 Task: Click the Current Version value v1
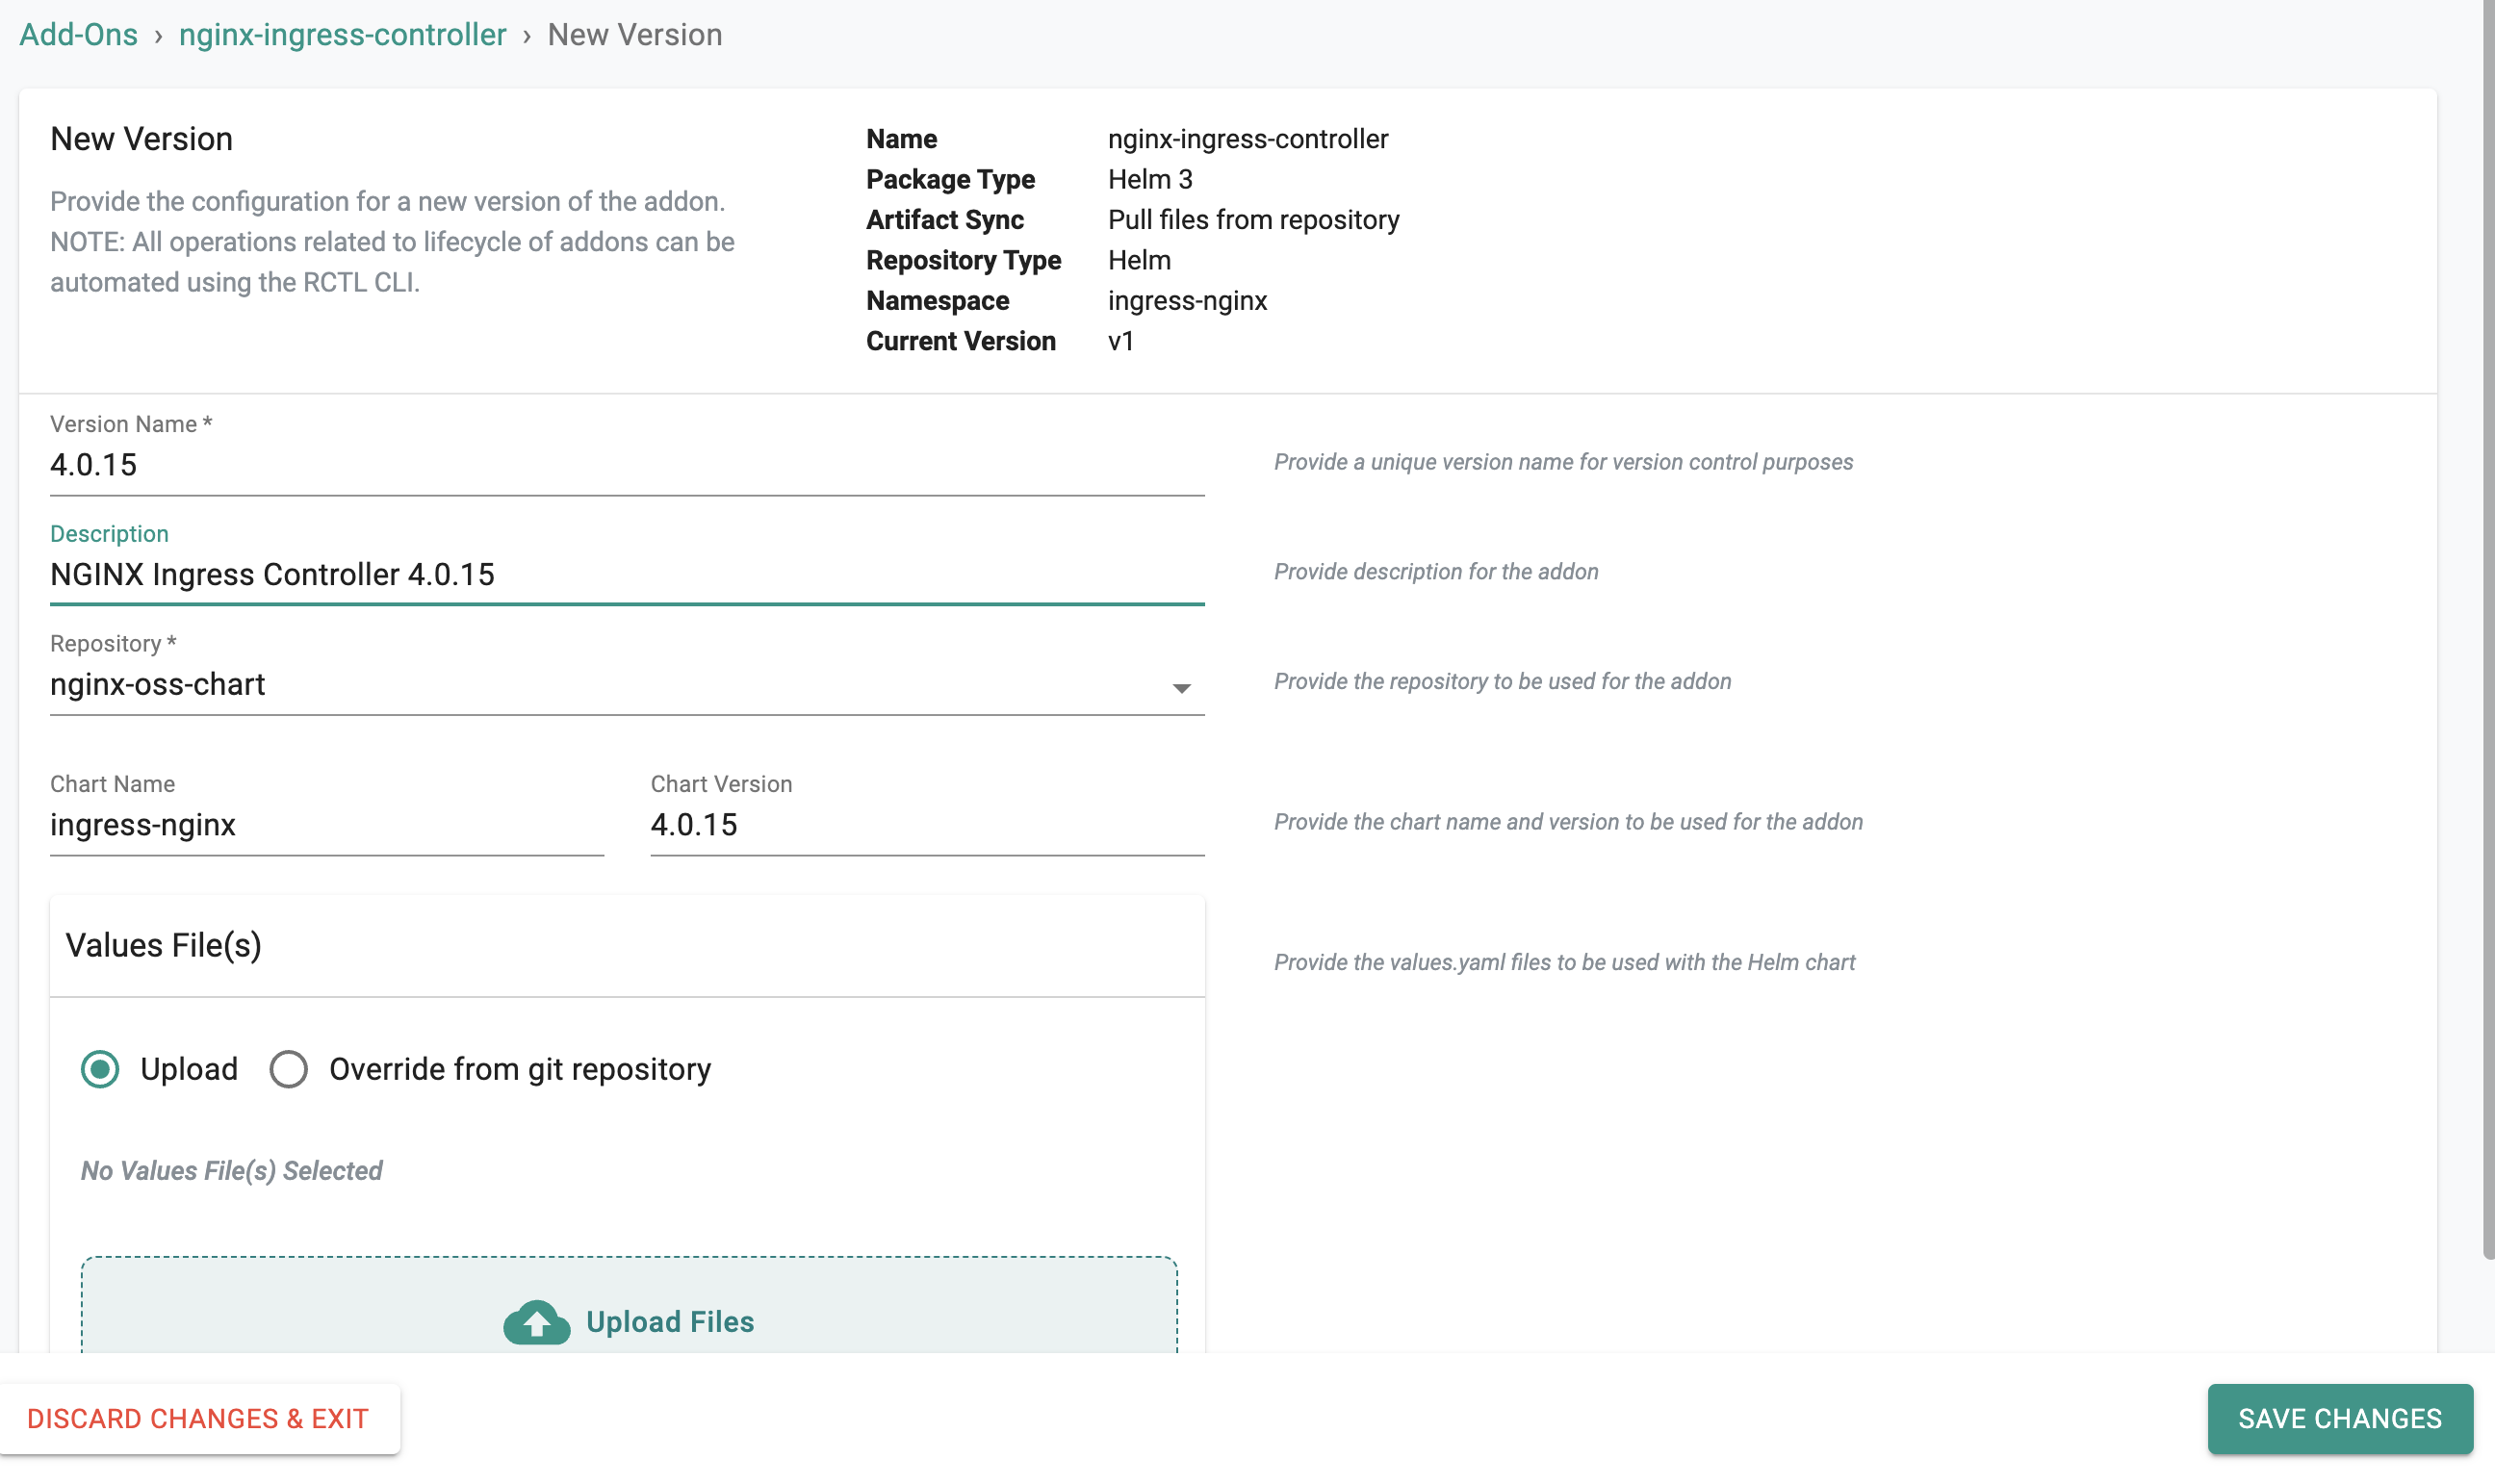(1121, 341)
